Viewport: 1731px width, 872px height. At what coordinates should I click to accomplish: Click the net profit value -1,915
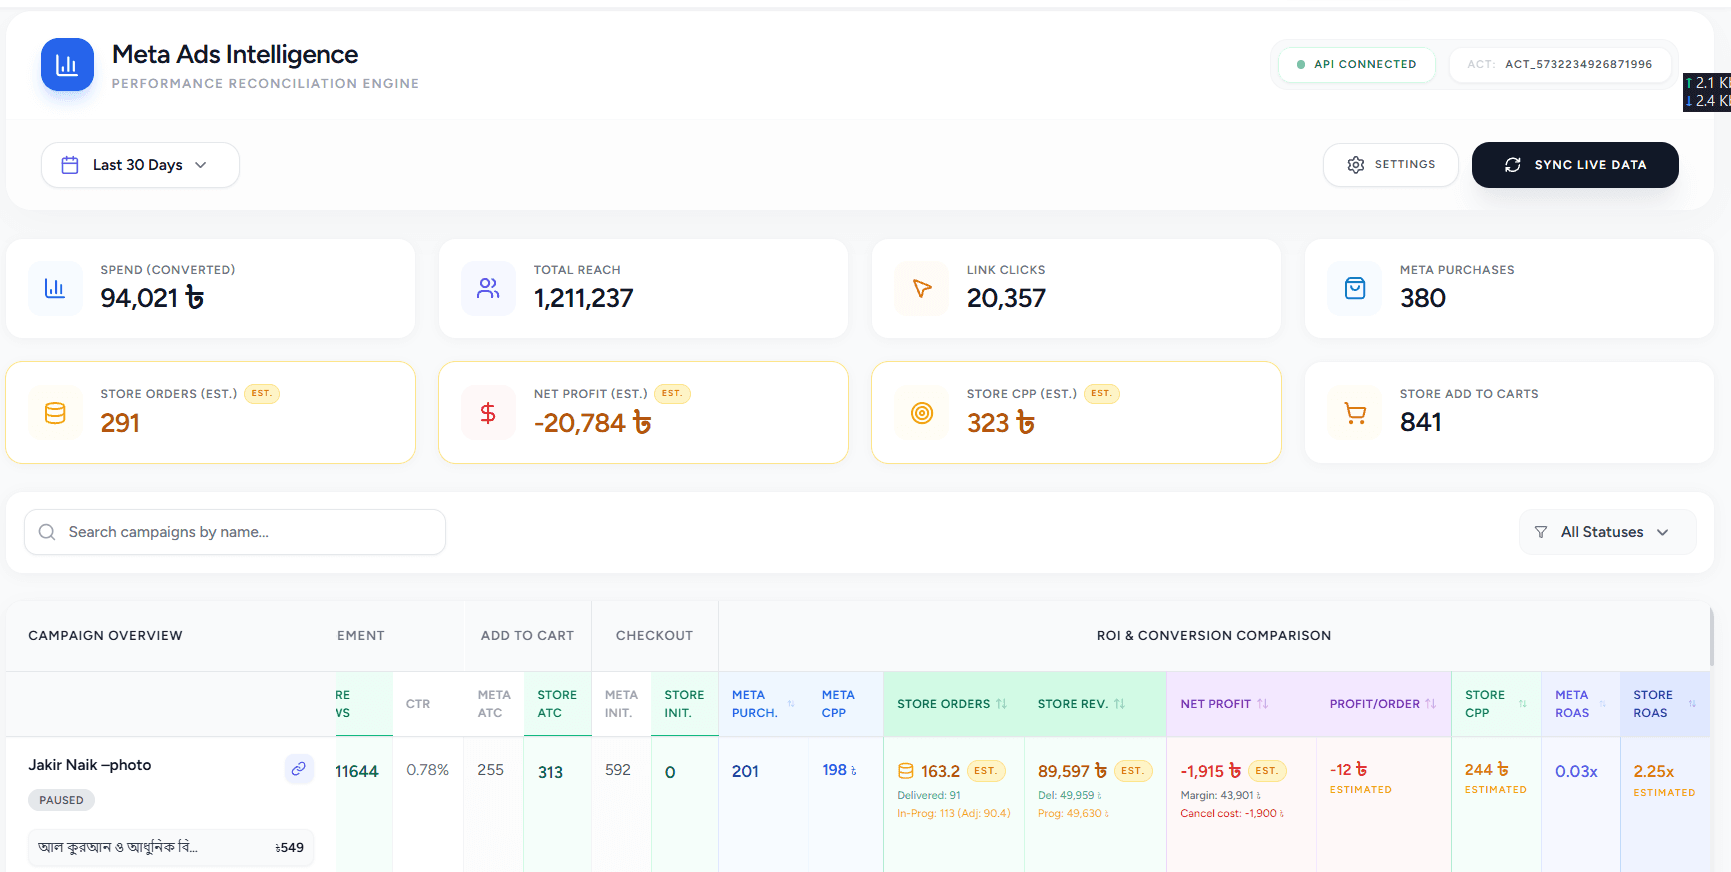click(x=1210, y=771)
